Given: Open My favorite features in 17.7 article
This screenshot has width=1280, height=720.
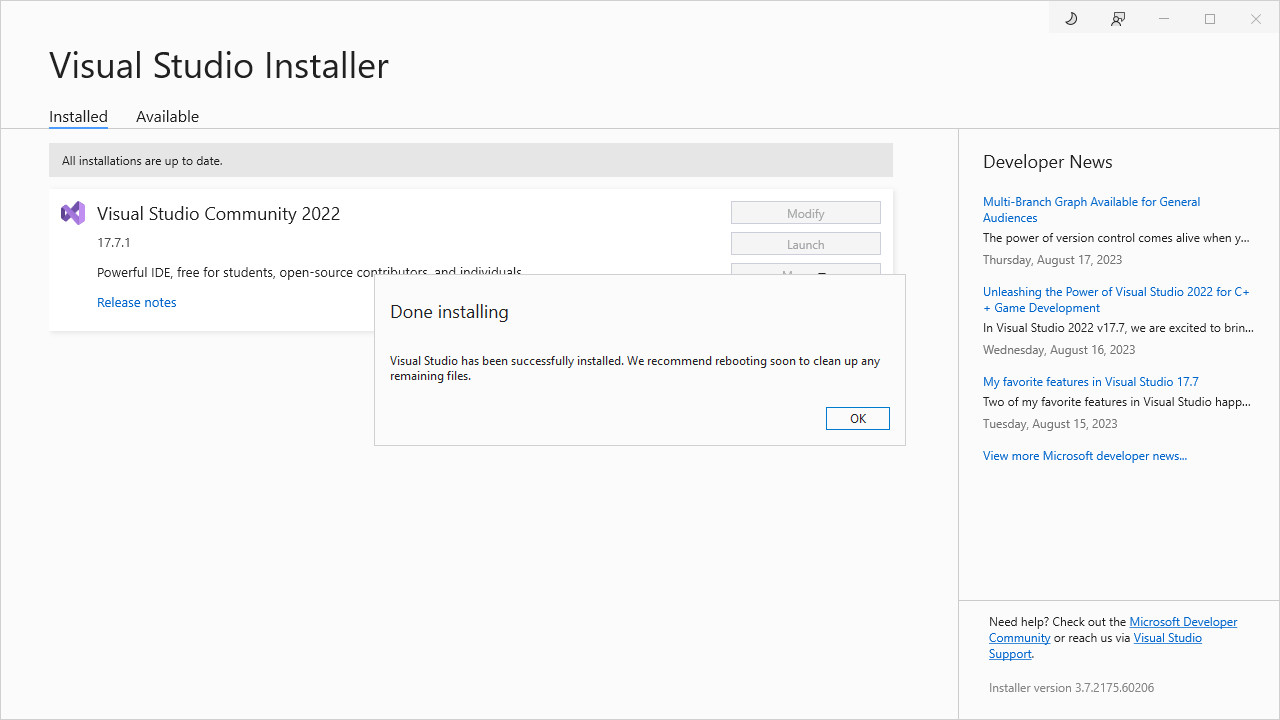Looking at the screenshot, I should (x=1090, y=382).
